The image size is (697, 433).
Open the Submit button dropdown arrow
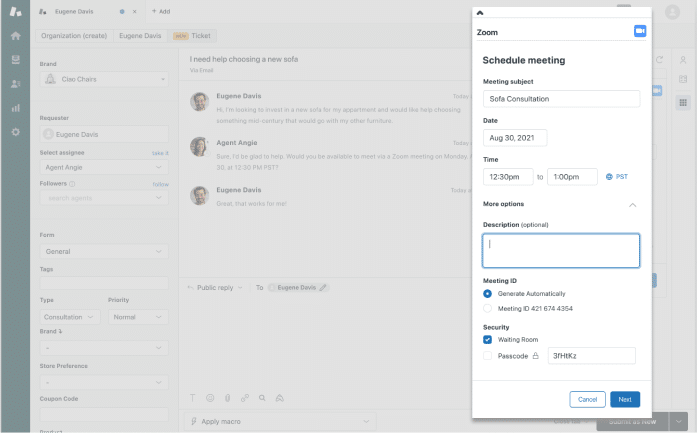(678, 421)
